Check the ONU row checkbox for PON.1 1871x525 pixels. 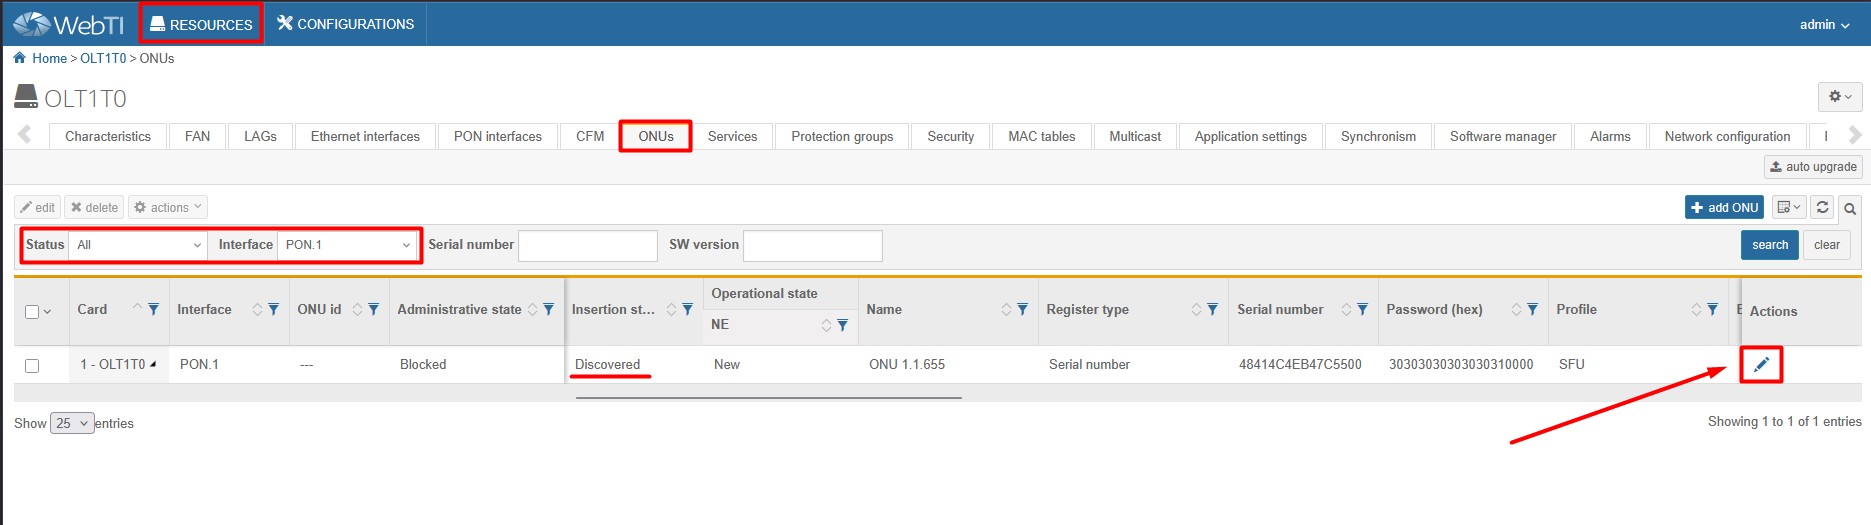coord(32,366)
